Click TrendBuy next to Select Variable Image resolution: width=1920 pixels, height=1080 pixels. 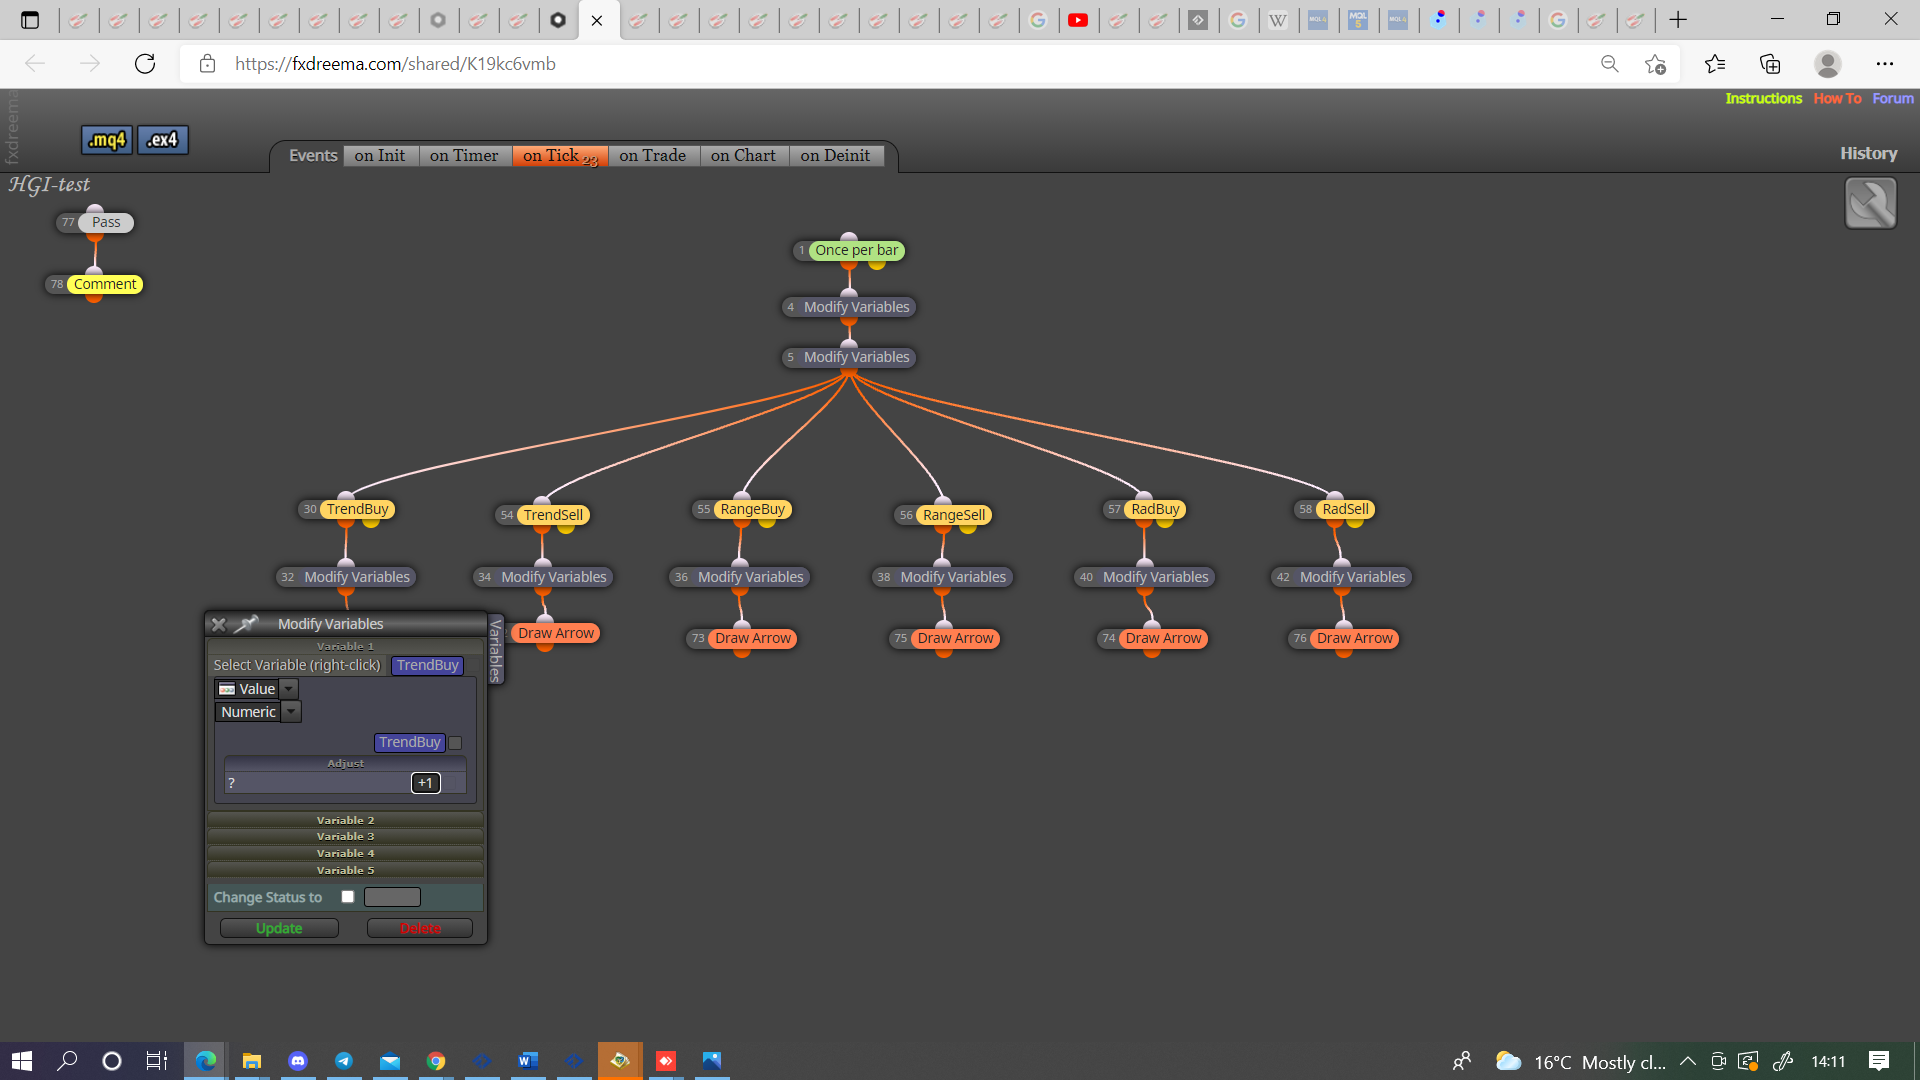click(427, 665)
